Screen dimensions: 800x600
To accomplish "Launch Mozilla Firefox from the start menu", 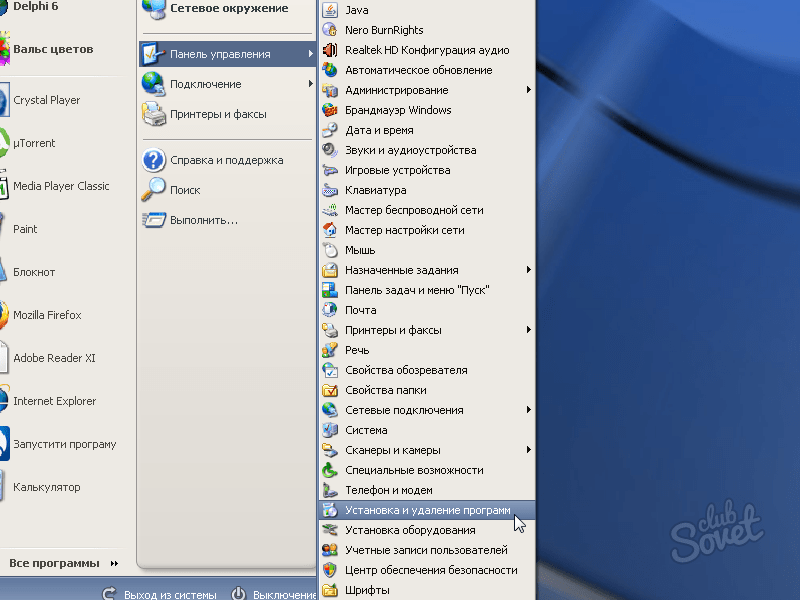I will [46, 315].
